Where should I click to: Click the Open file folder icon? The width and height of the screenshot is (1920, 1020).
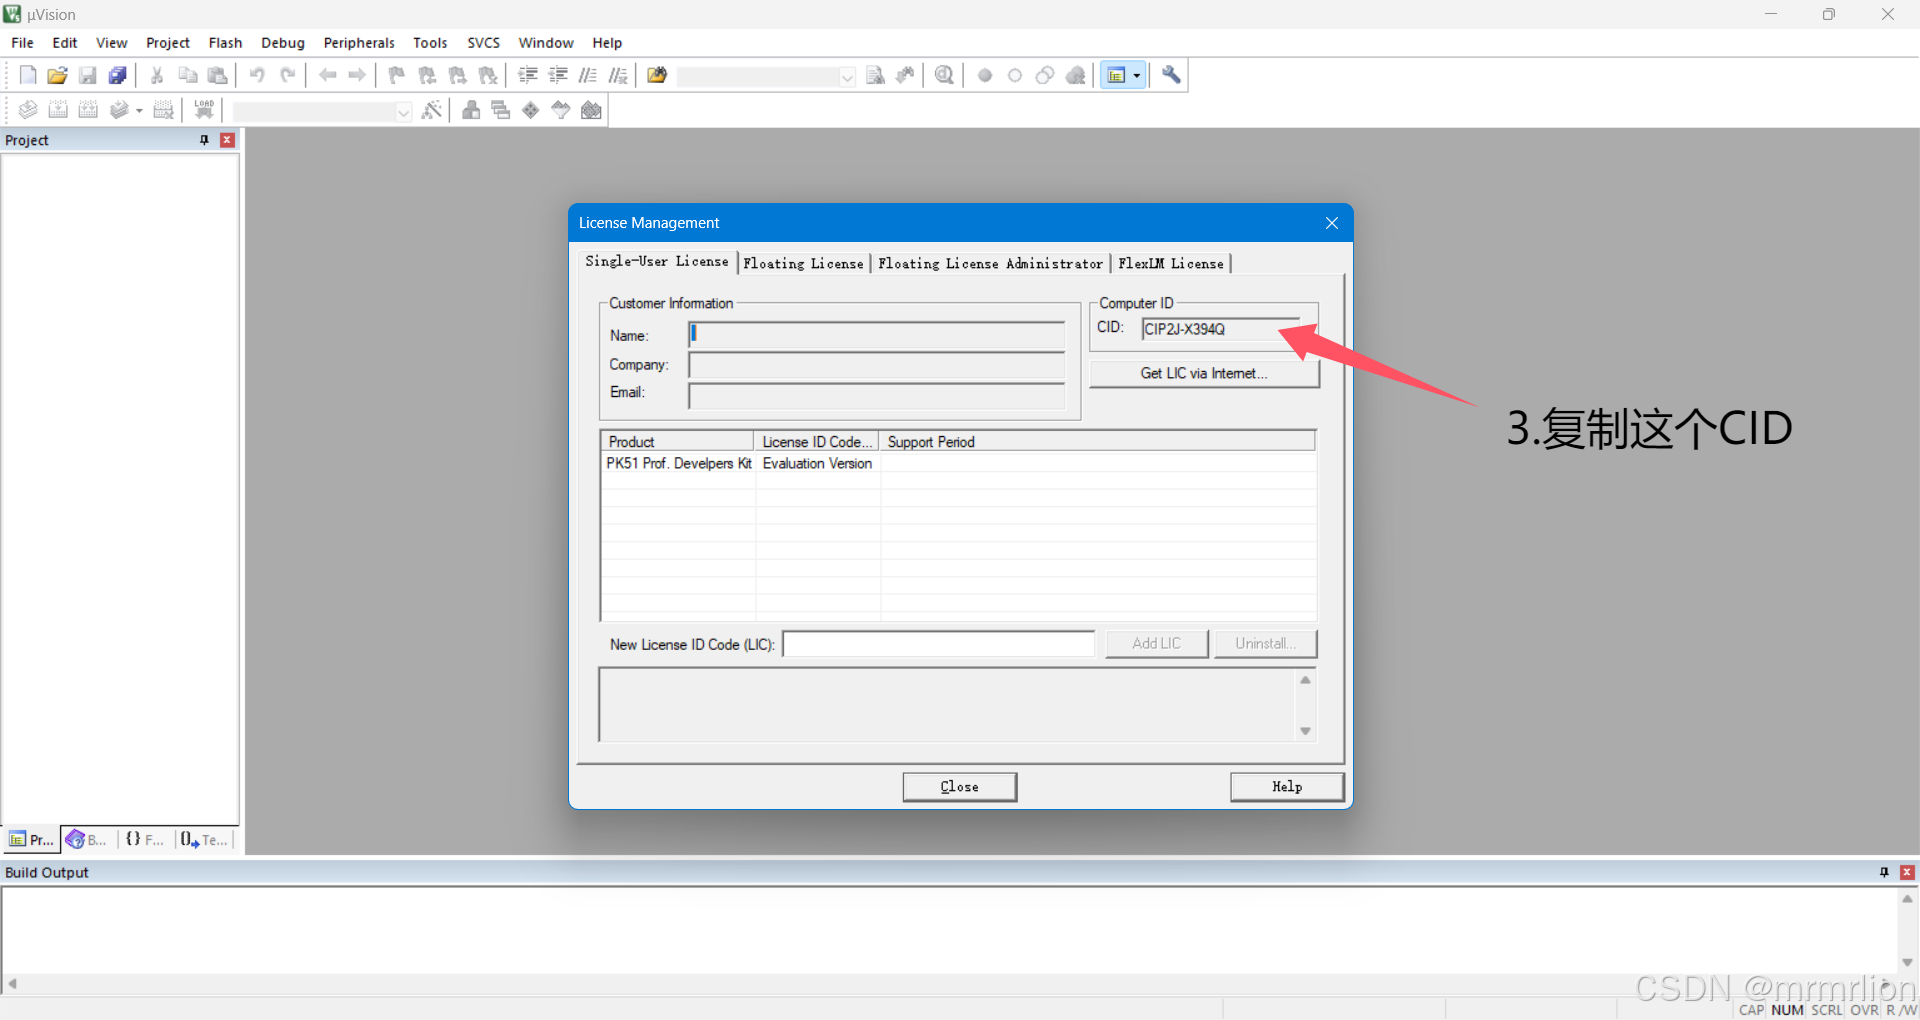(58, 75)
